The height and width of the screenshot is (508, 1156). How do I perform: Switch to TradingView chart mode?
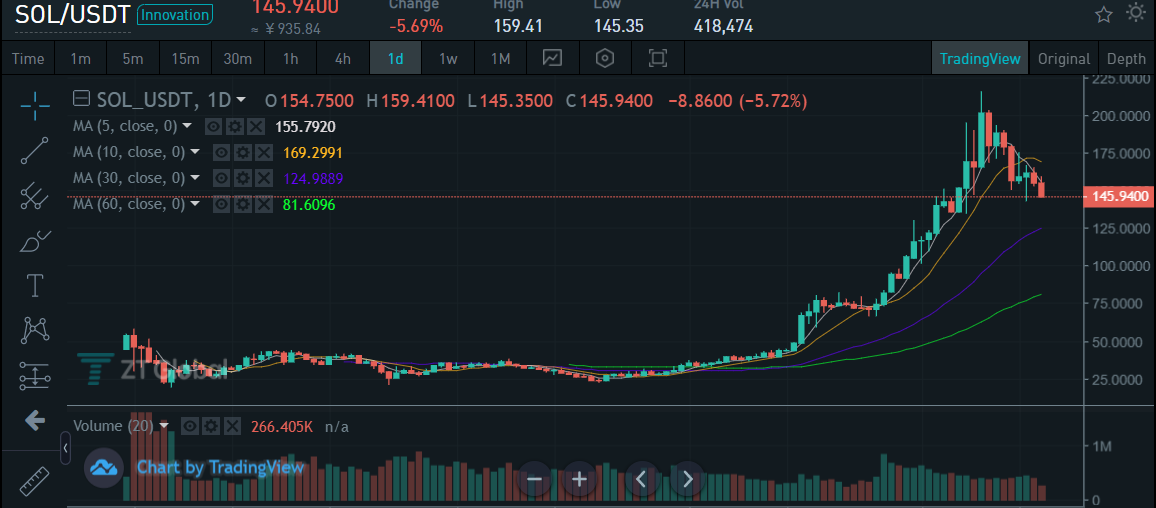(x=980, y=58)
